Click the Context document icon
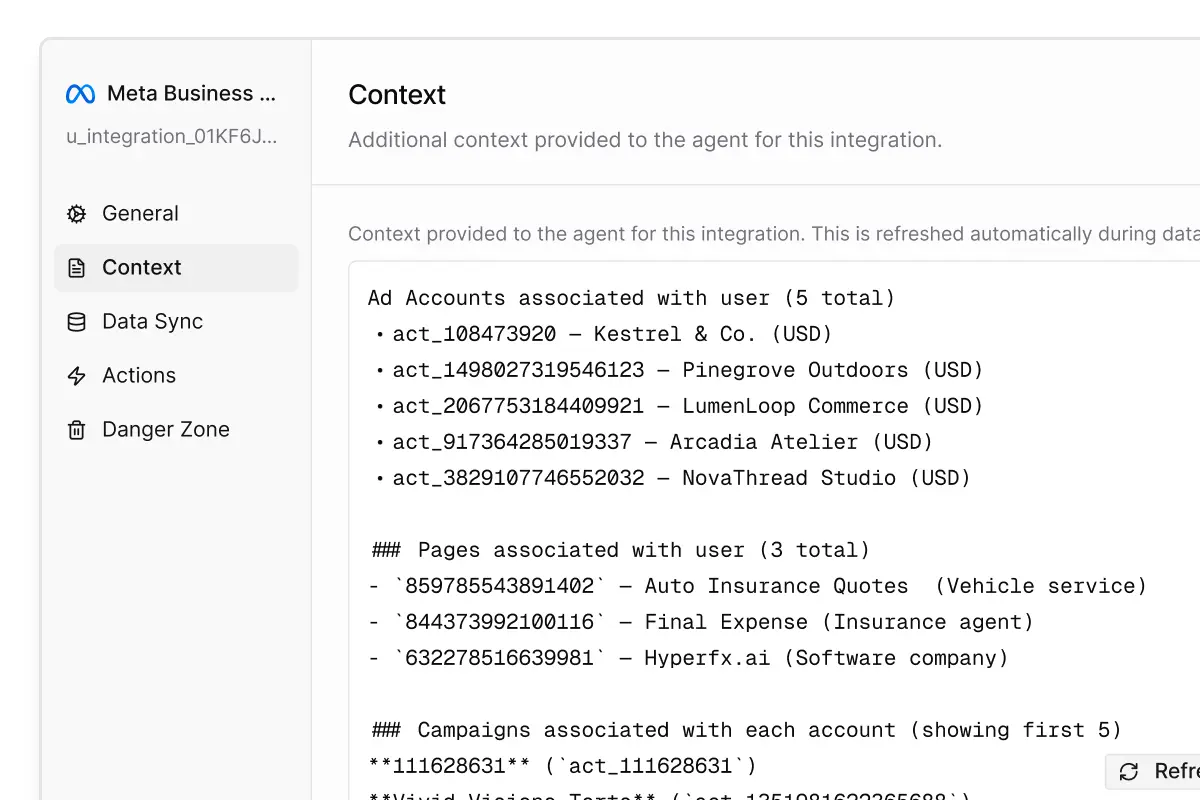 [x=76, y=267]
